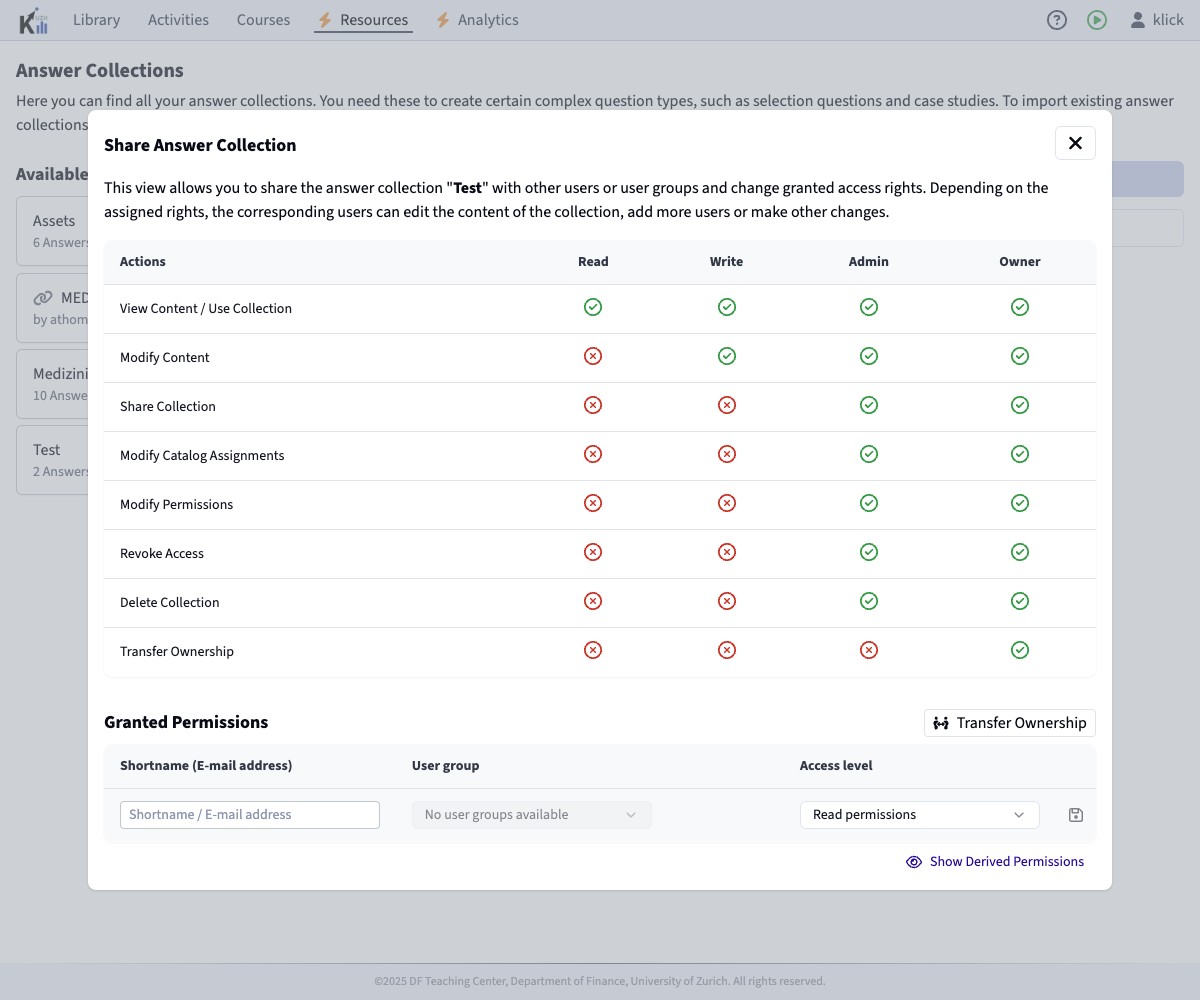Open the Activities tab

point(178,20)
